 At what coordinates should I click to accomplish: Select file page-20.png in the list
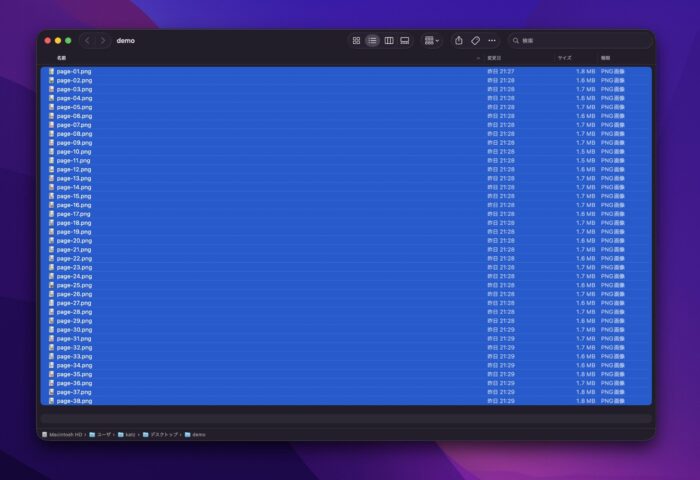tap(74, 241)
